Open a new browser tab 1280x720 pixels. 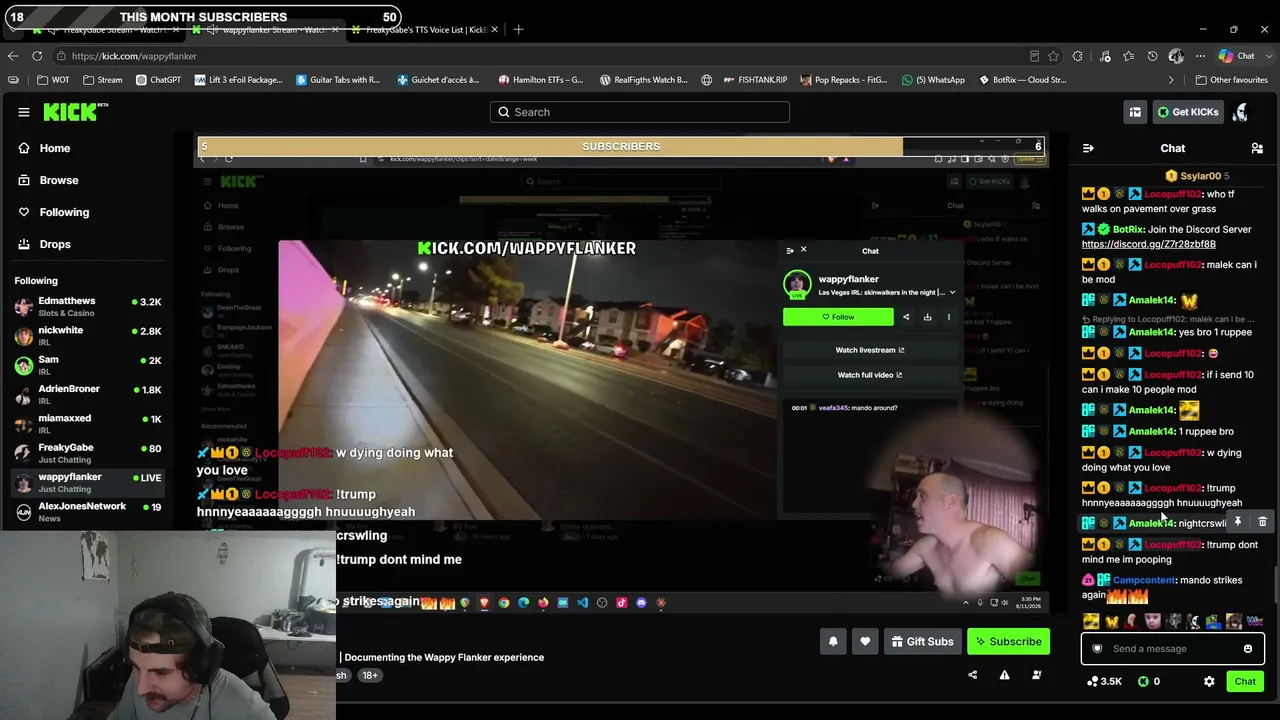[518, 30]
